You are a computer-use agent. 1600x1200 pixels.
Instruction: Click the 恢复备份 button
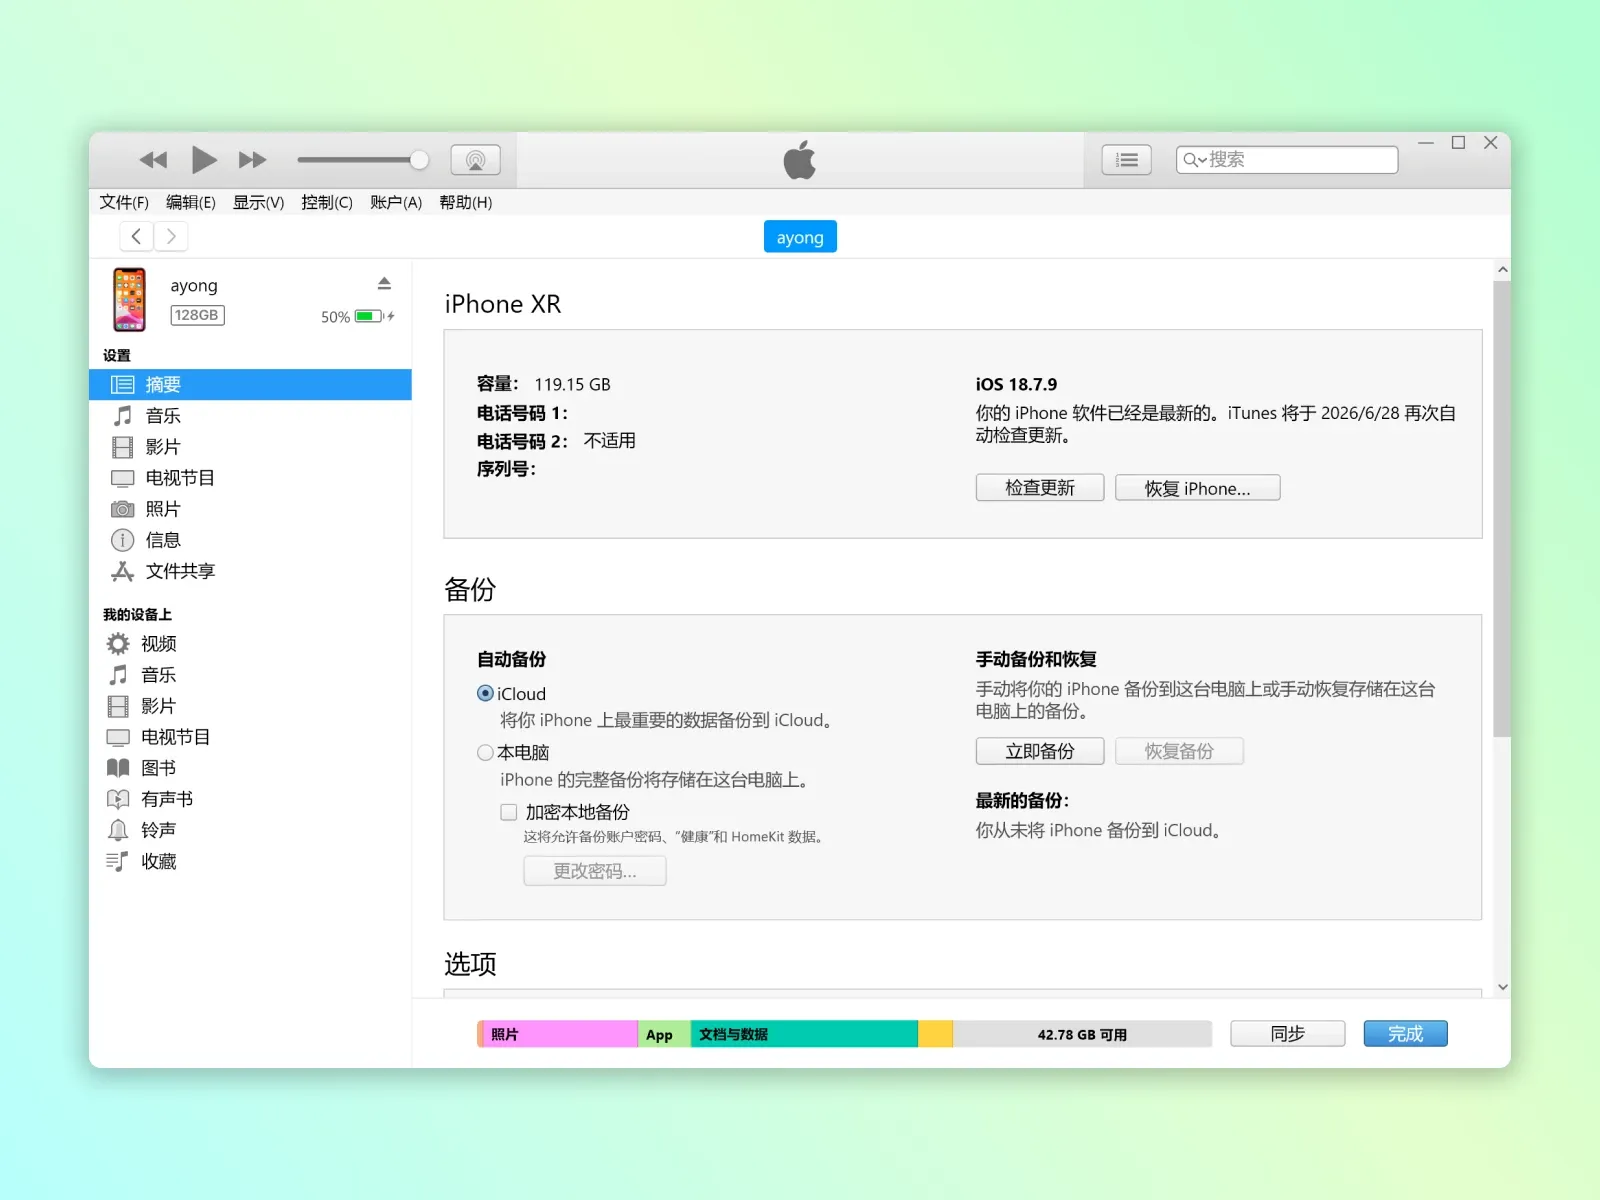click(x=1180, y=751)
